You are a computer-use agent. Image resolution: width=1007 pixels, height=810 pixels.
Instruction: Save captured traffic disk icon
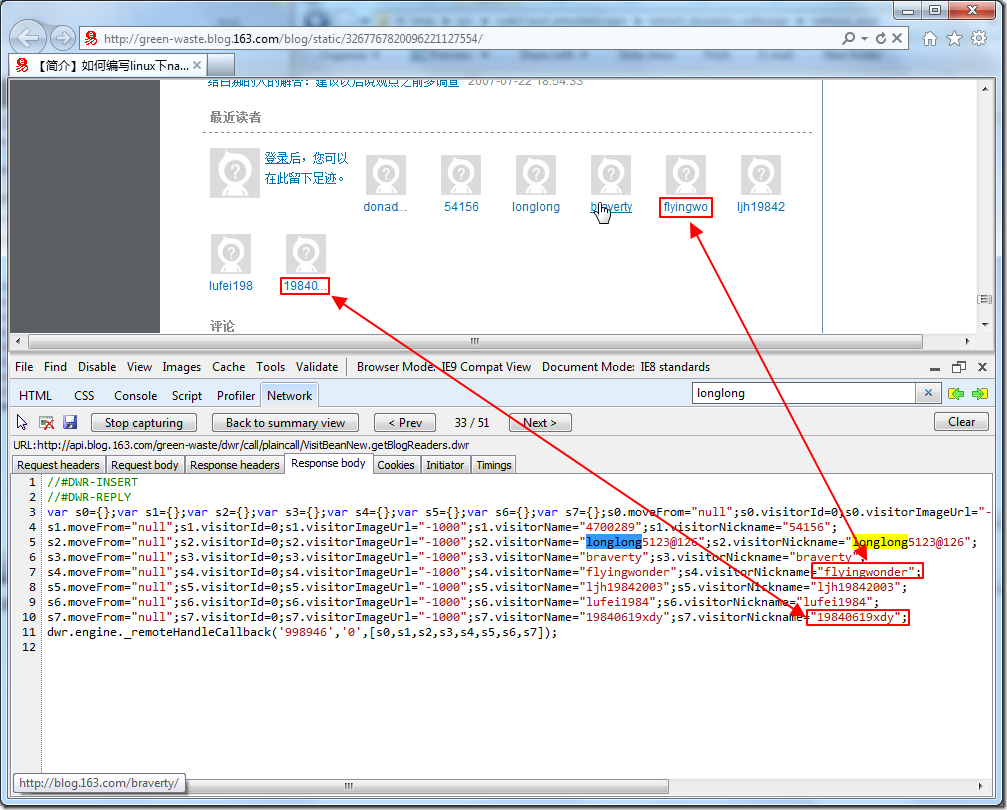point(70,422)
